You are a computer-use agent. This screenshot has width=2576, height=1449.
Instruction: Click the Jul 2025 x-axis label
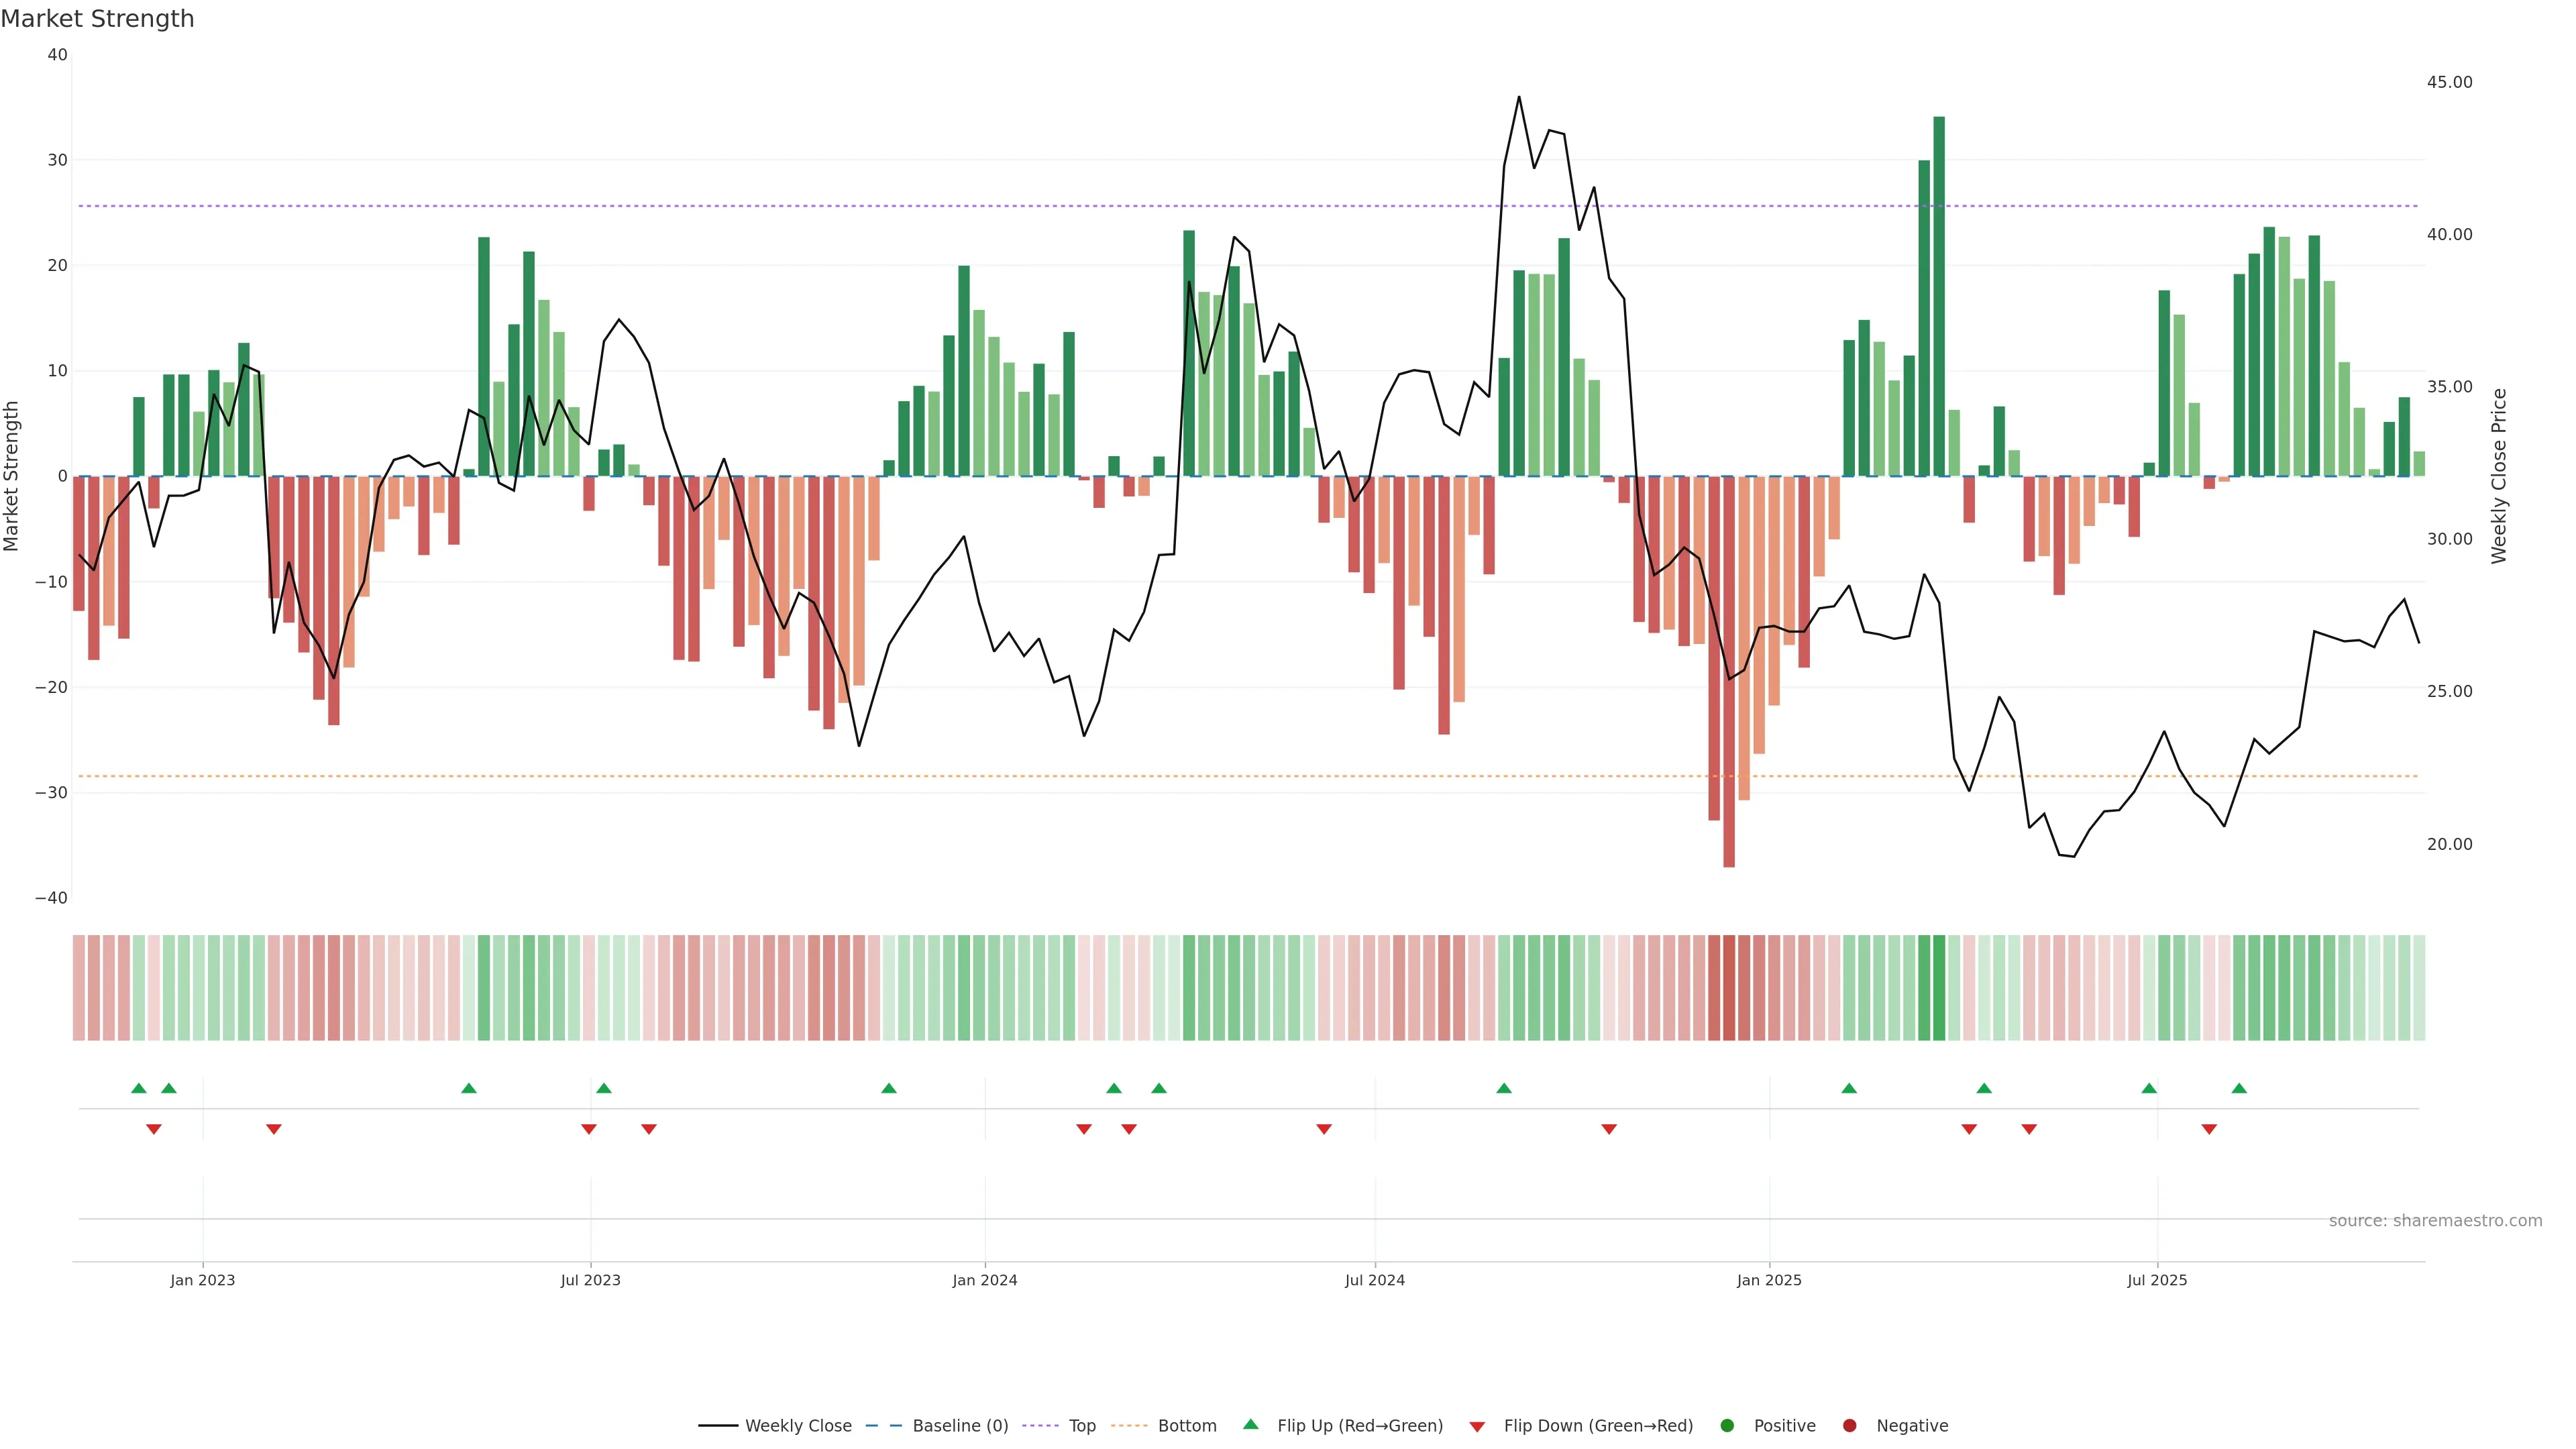[x=2156, y=1280]
